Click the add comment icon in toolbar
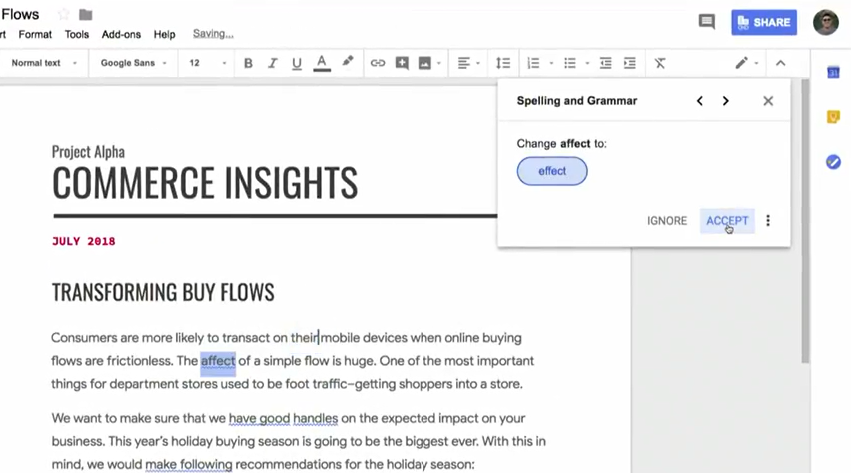Viewport: 851px width, 473px height. pos(402,63)
